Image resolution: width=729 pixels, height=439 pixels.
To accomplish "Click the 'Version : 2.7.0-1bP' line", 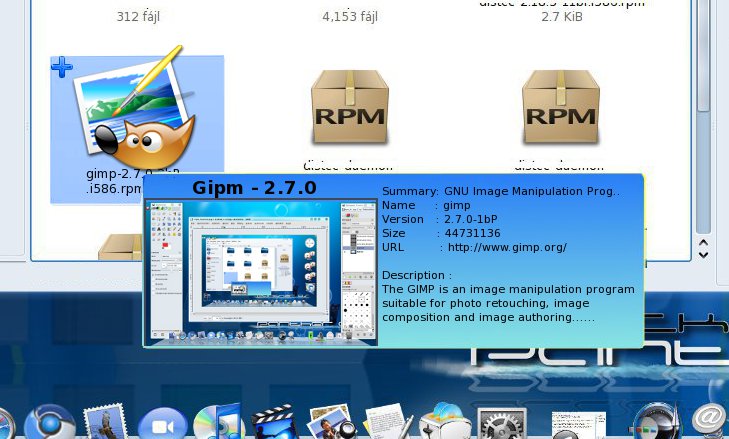I will (440, 219).
